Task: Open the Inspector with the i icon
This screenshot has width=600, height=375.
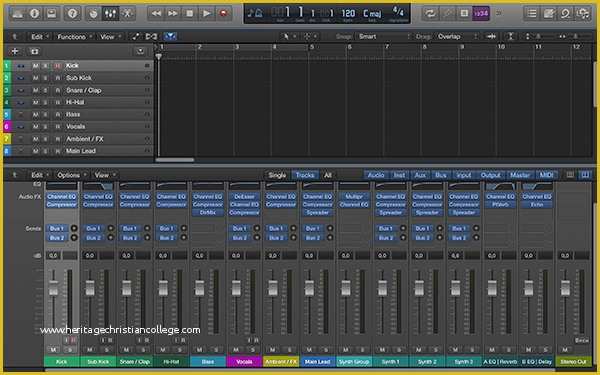Action: [34, 14]
